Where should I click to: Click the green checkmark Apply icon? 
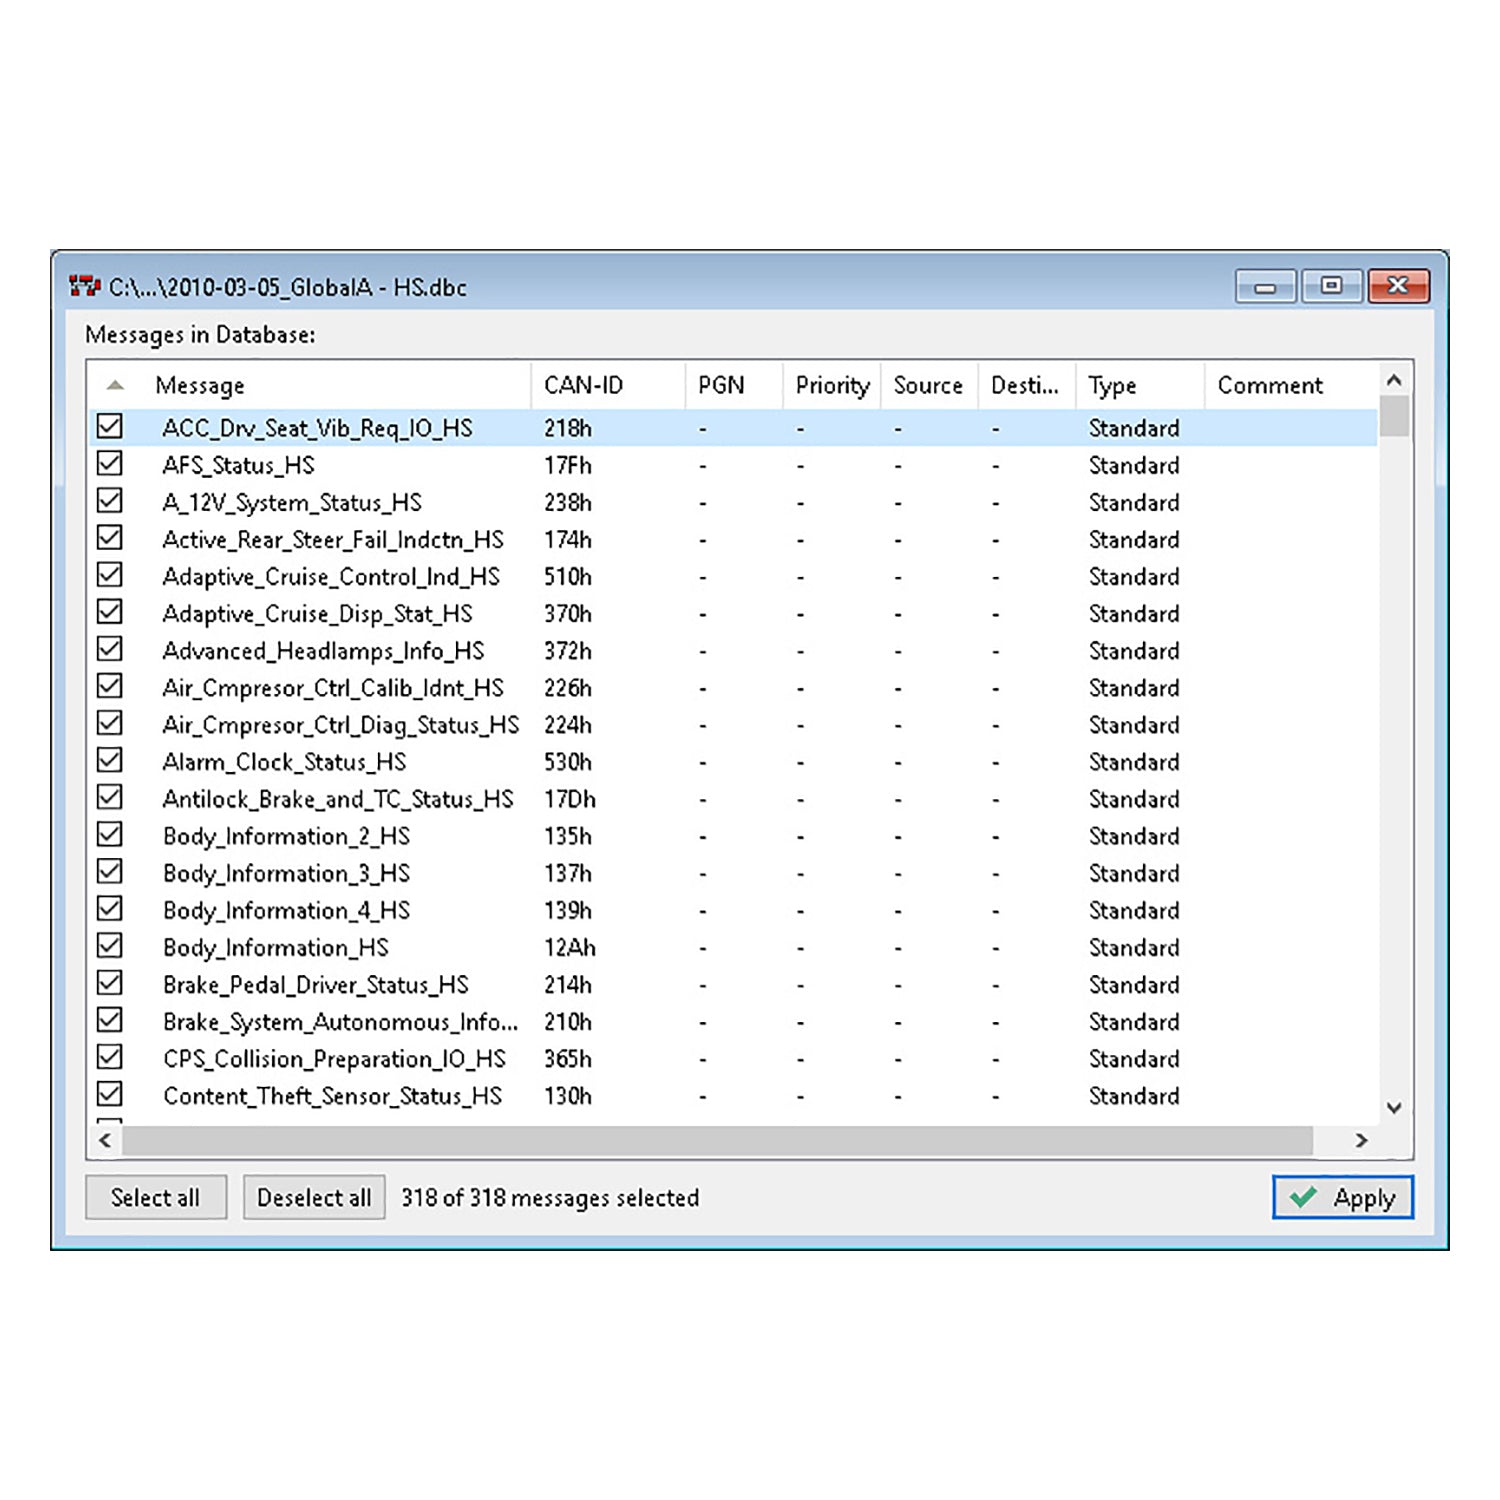pos(1305,1197)
